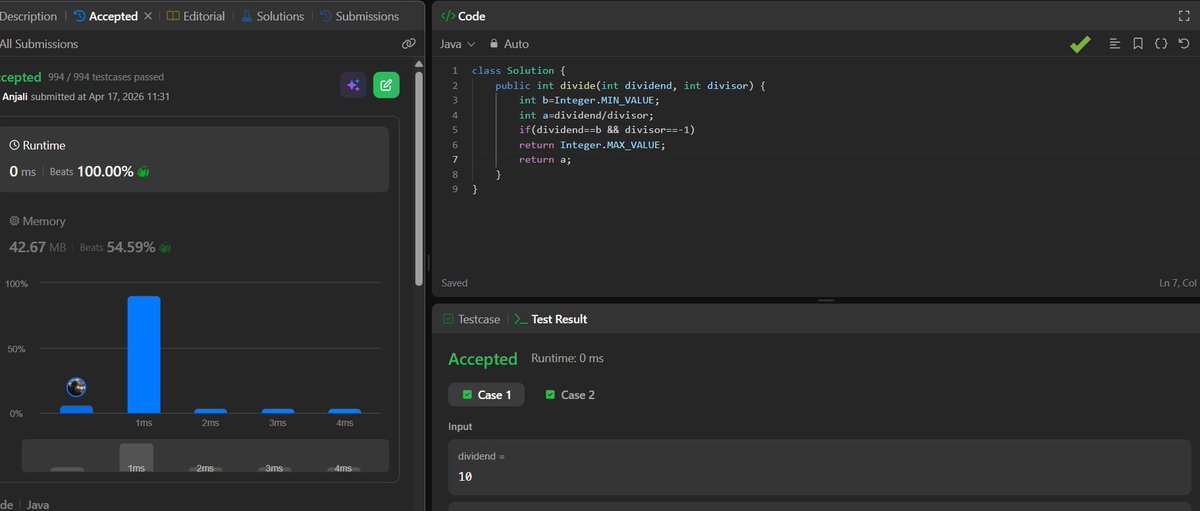Click the green write-note edit button
The image size is (1200, 511).
coord(386,85)
